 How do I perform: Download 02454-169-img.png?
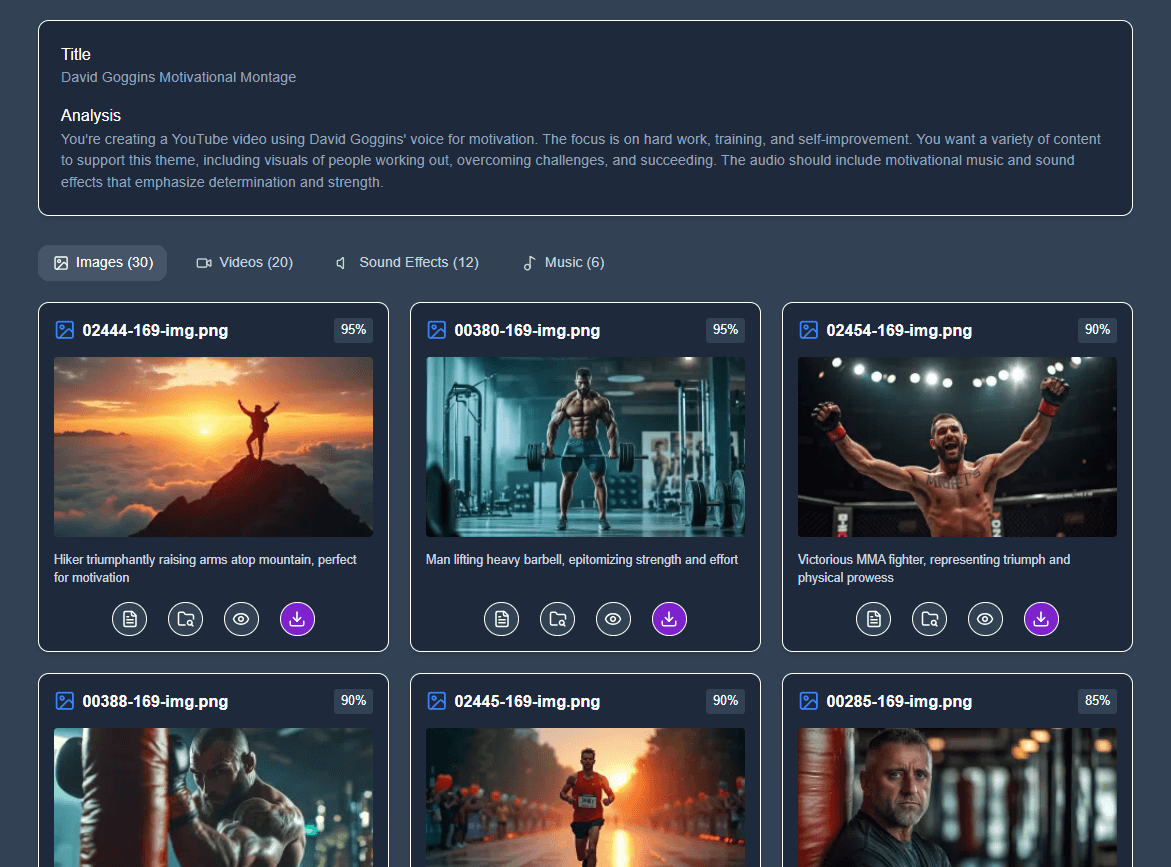click(1041, 619)
